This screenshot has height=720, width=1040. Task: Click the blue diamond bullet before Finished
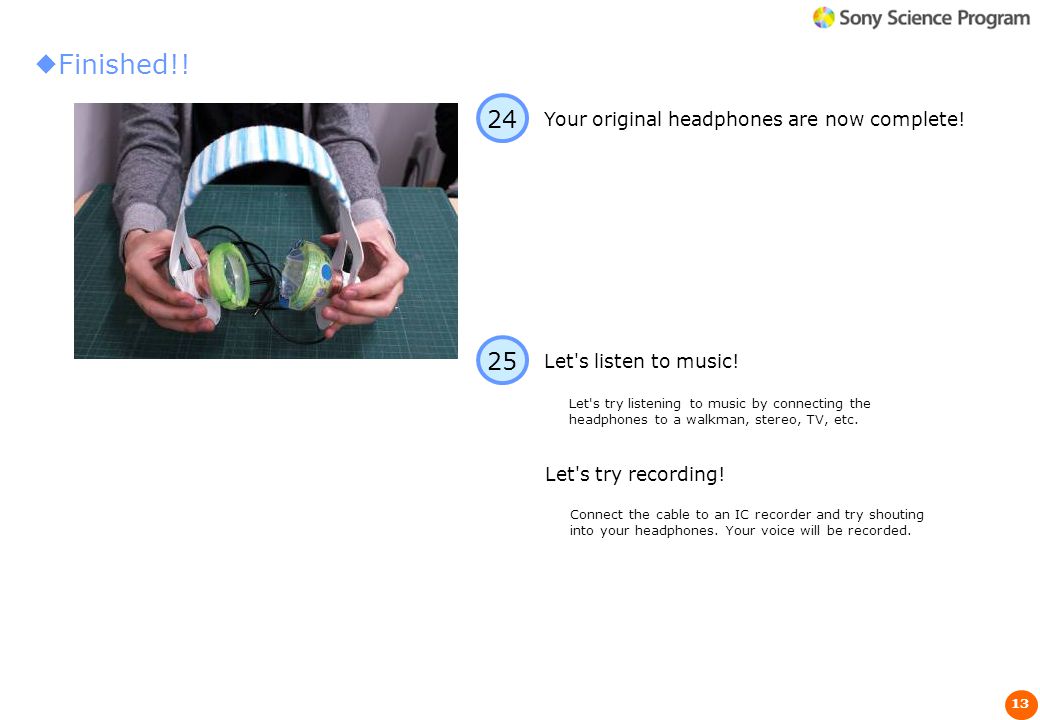[x=46, y=64]
